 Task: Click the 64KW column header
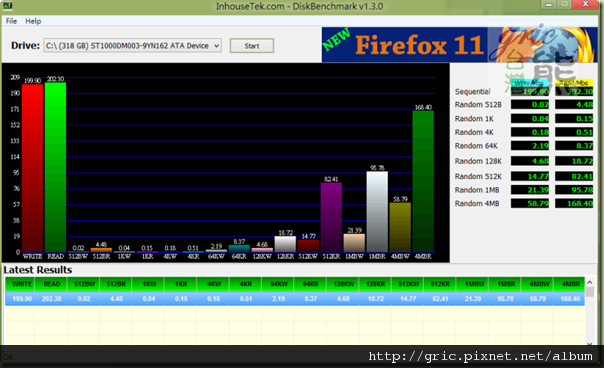pos(278,284)
